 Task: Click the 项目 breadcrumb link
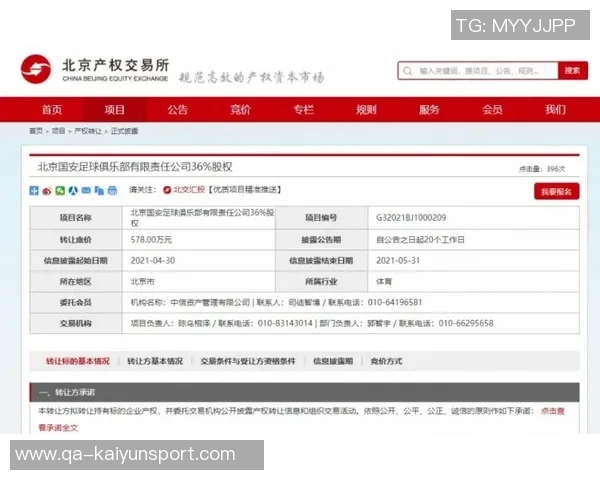pyautogui.click(x=58, y=131)
